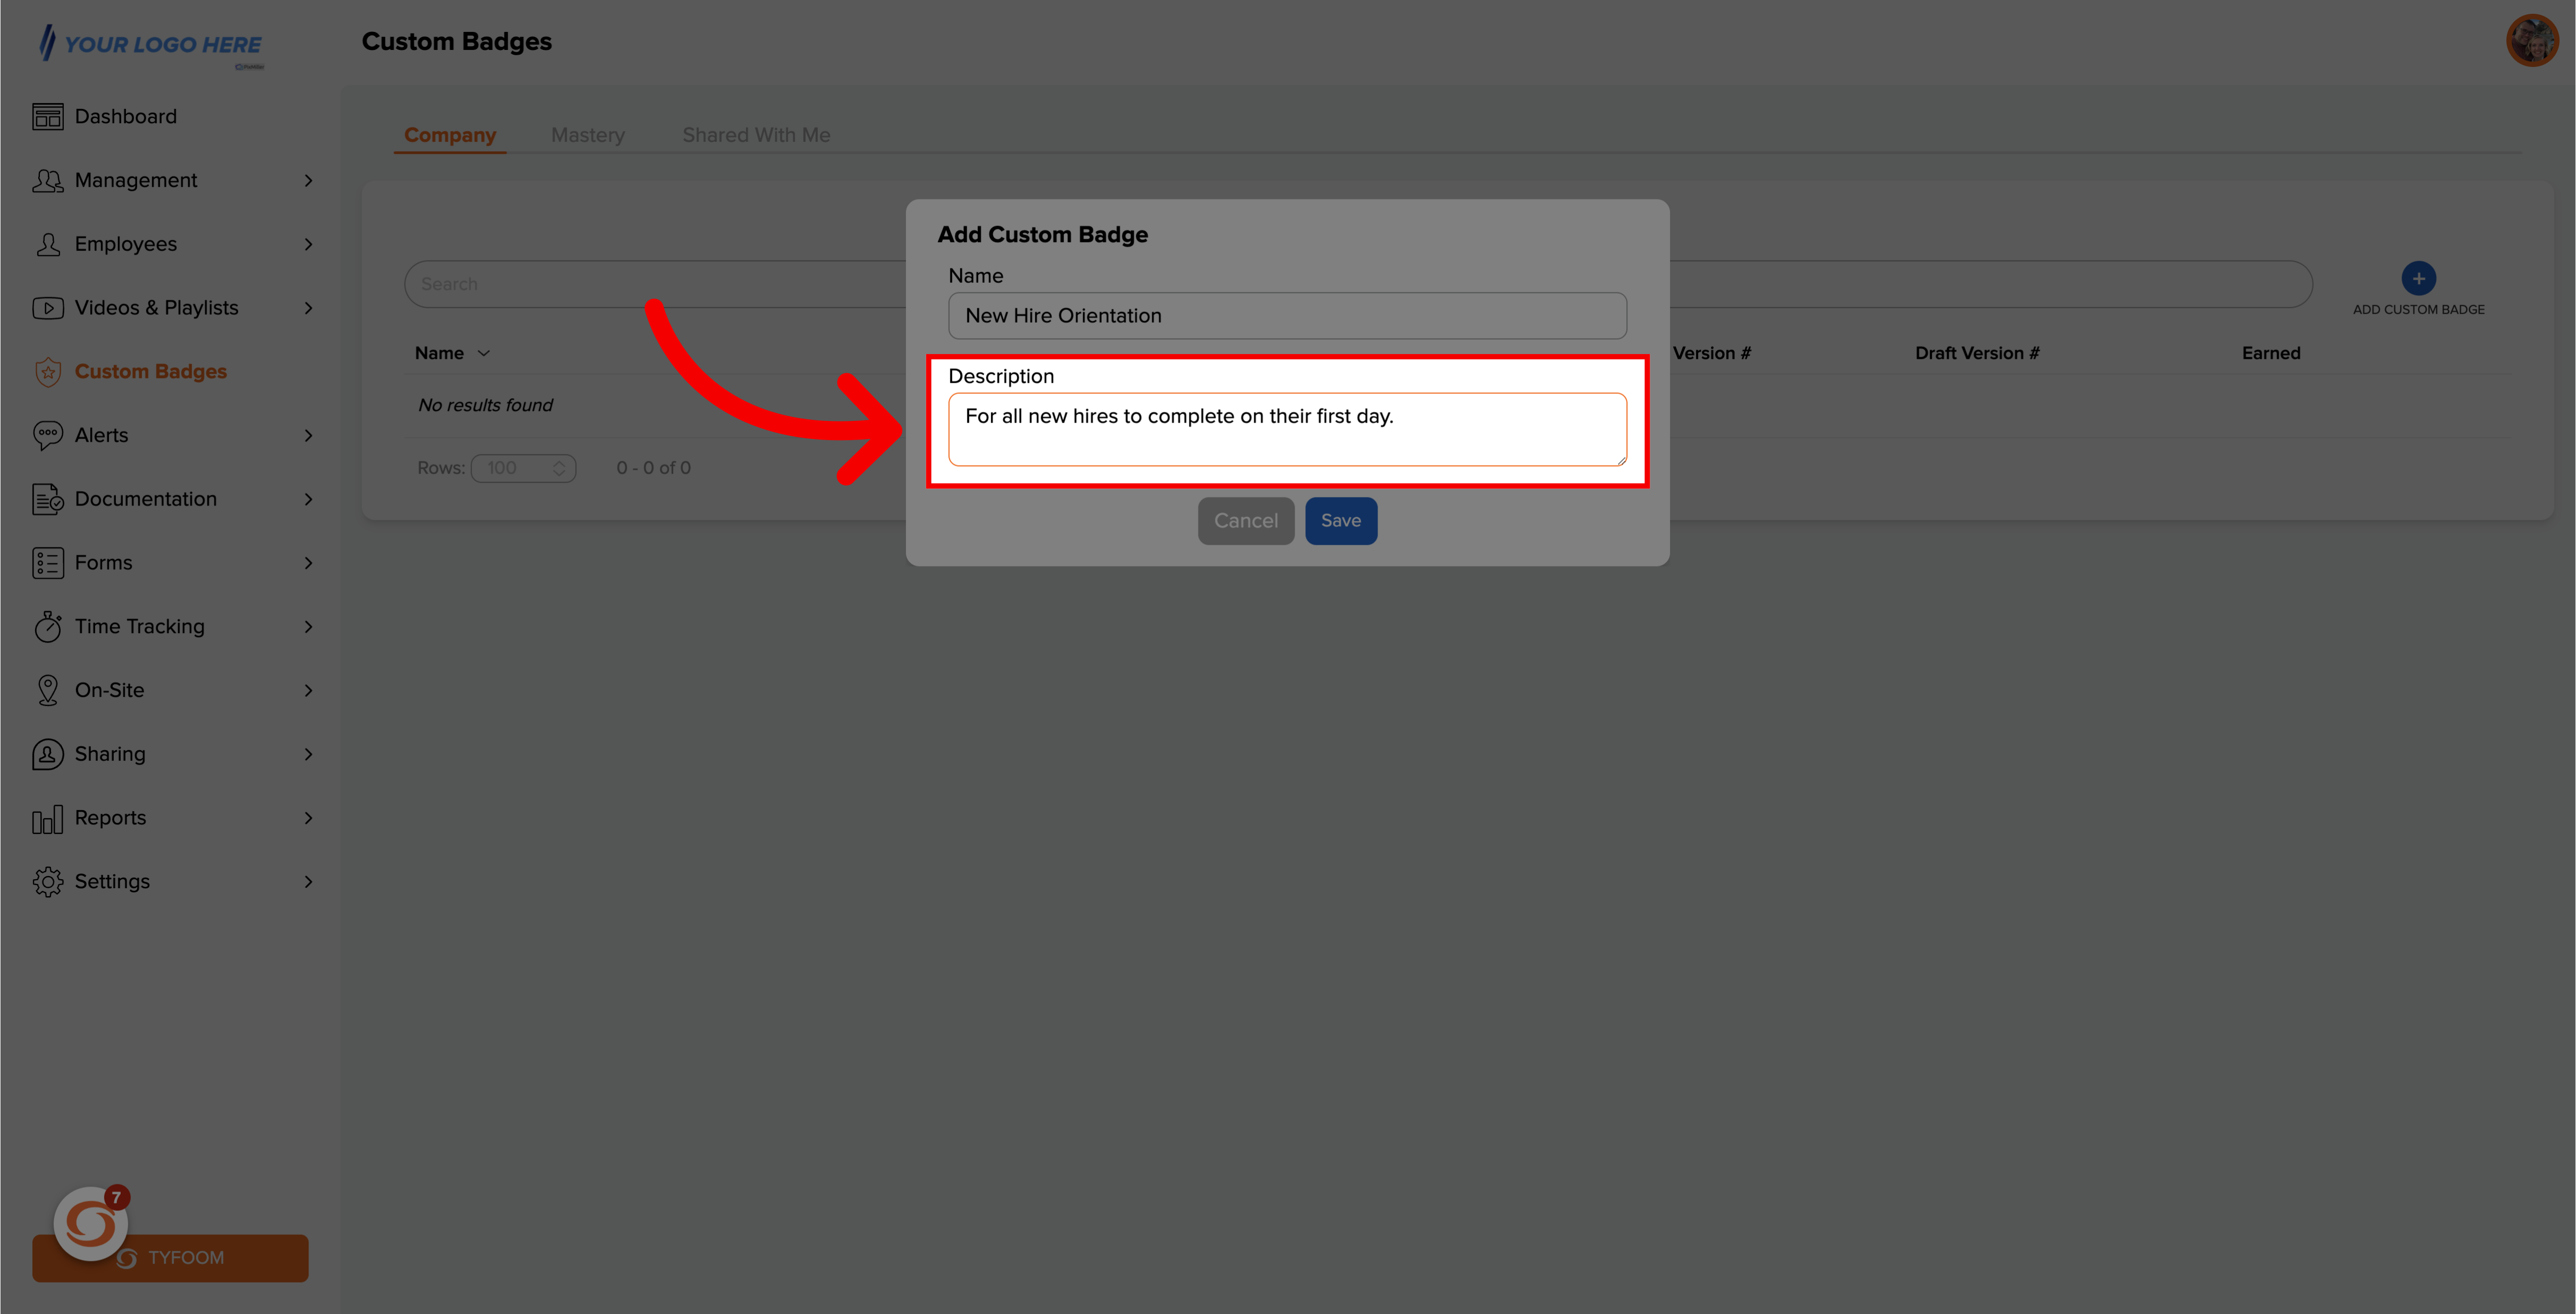Click the 0 - 0 of 0 pagination text

point(653,468)
